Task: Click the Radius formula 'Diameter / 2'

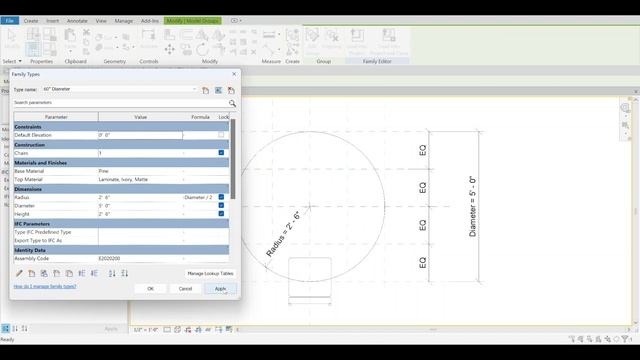Action: 198,197
